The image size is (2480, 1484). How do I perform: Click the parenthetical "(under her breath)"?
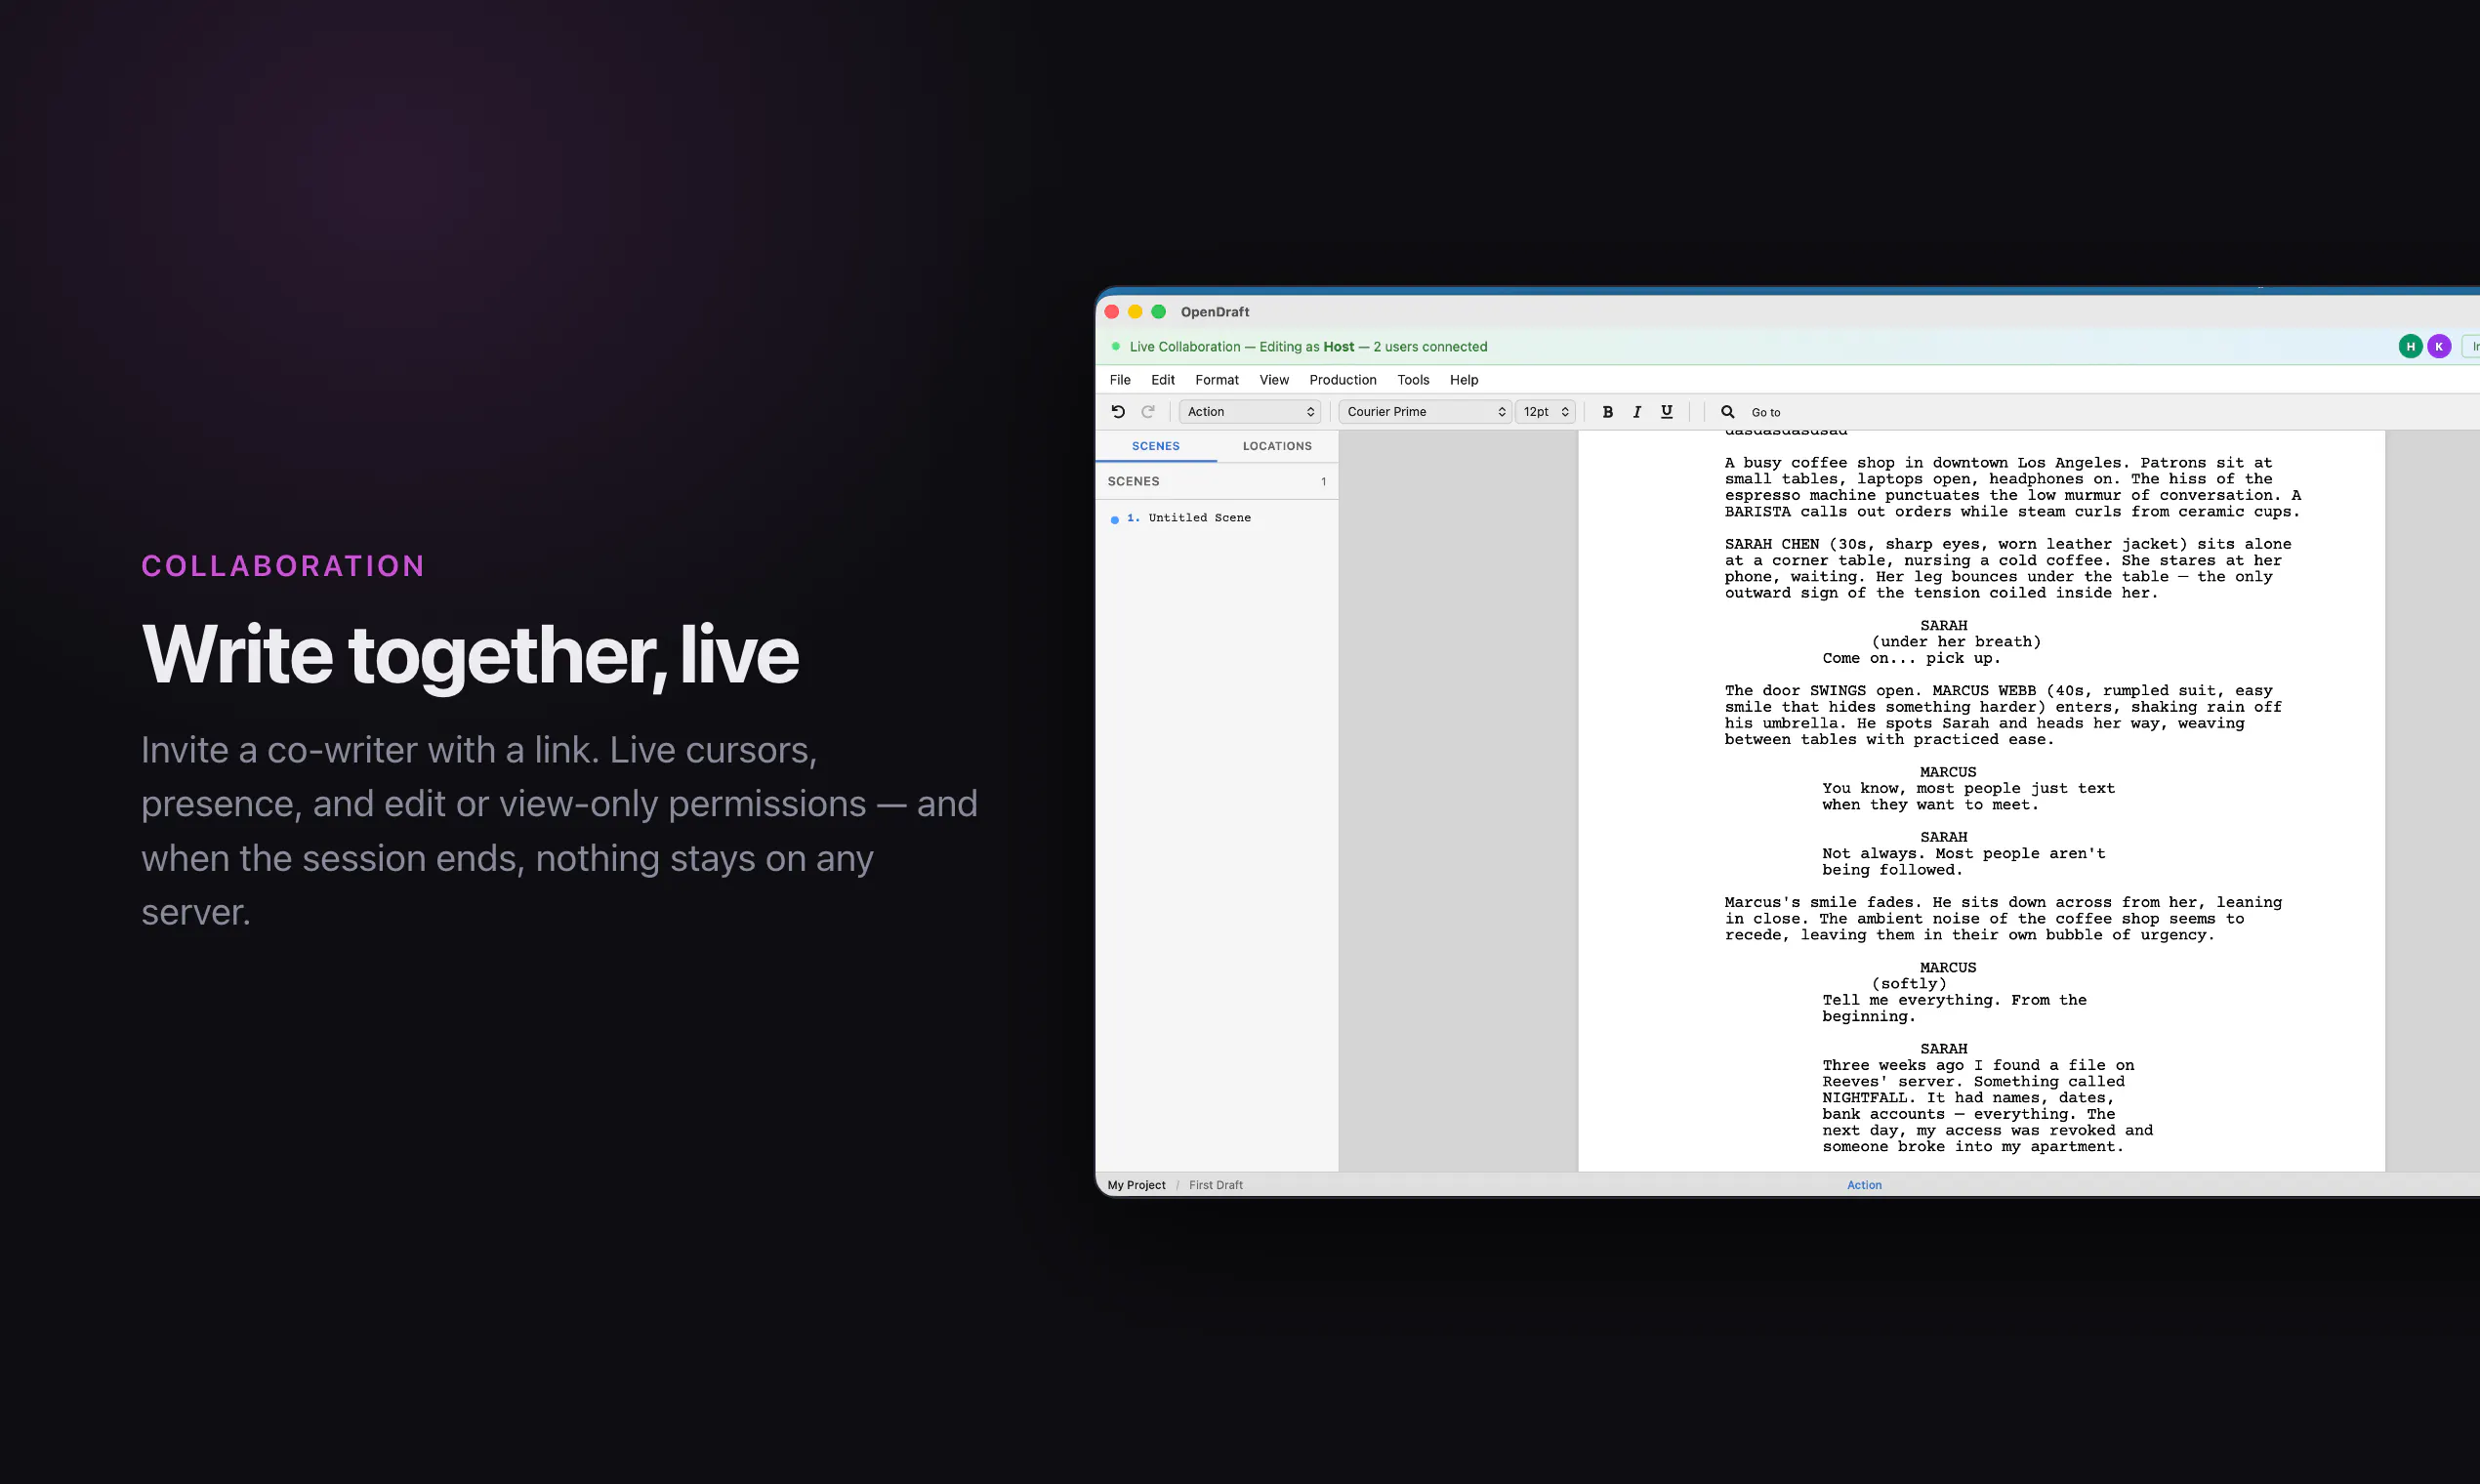[x=1955, y=642]
